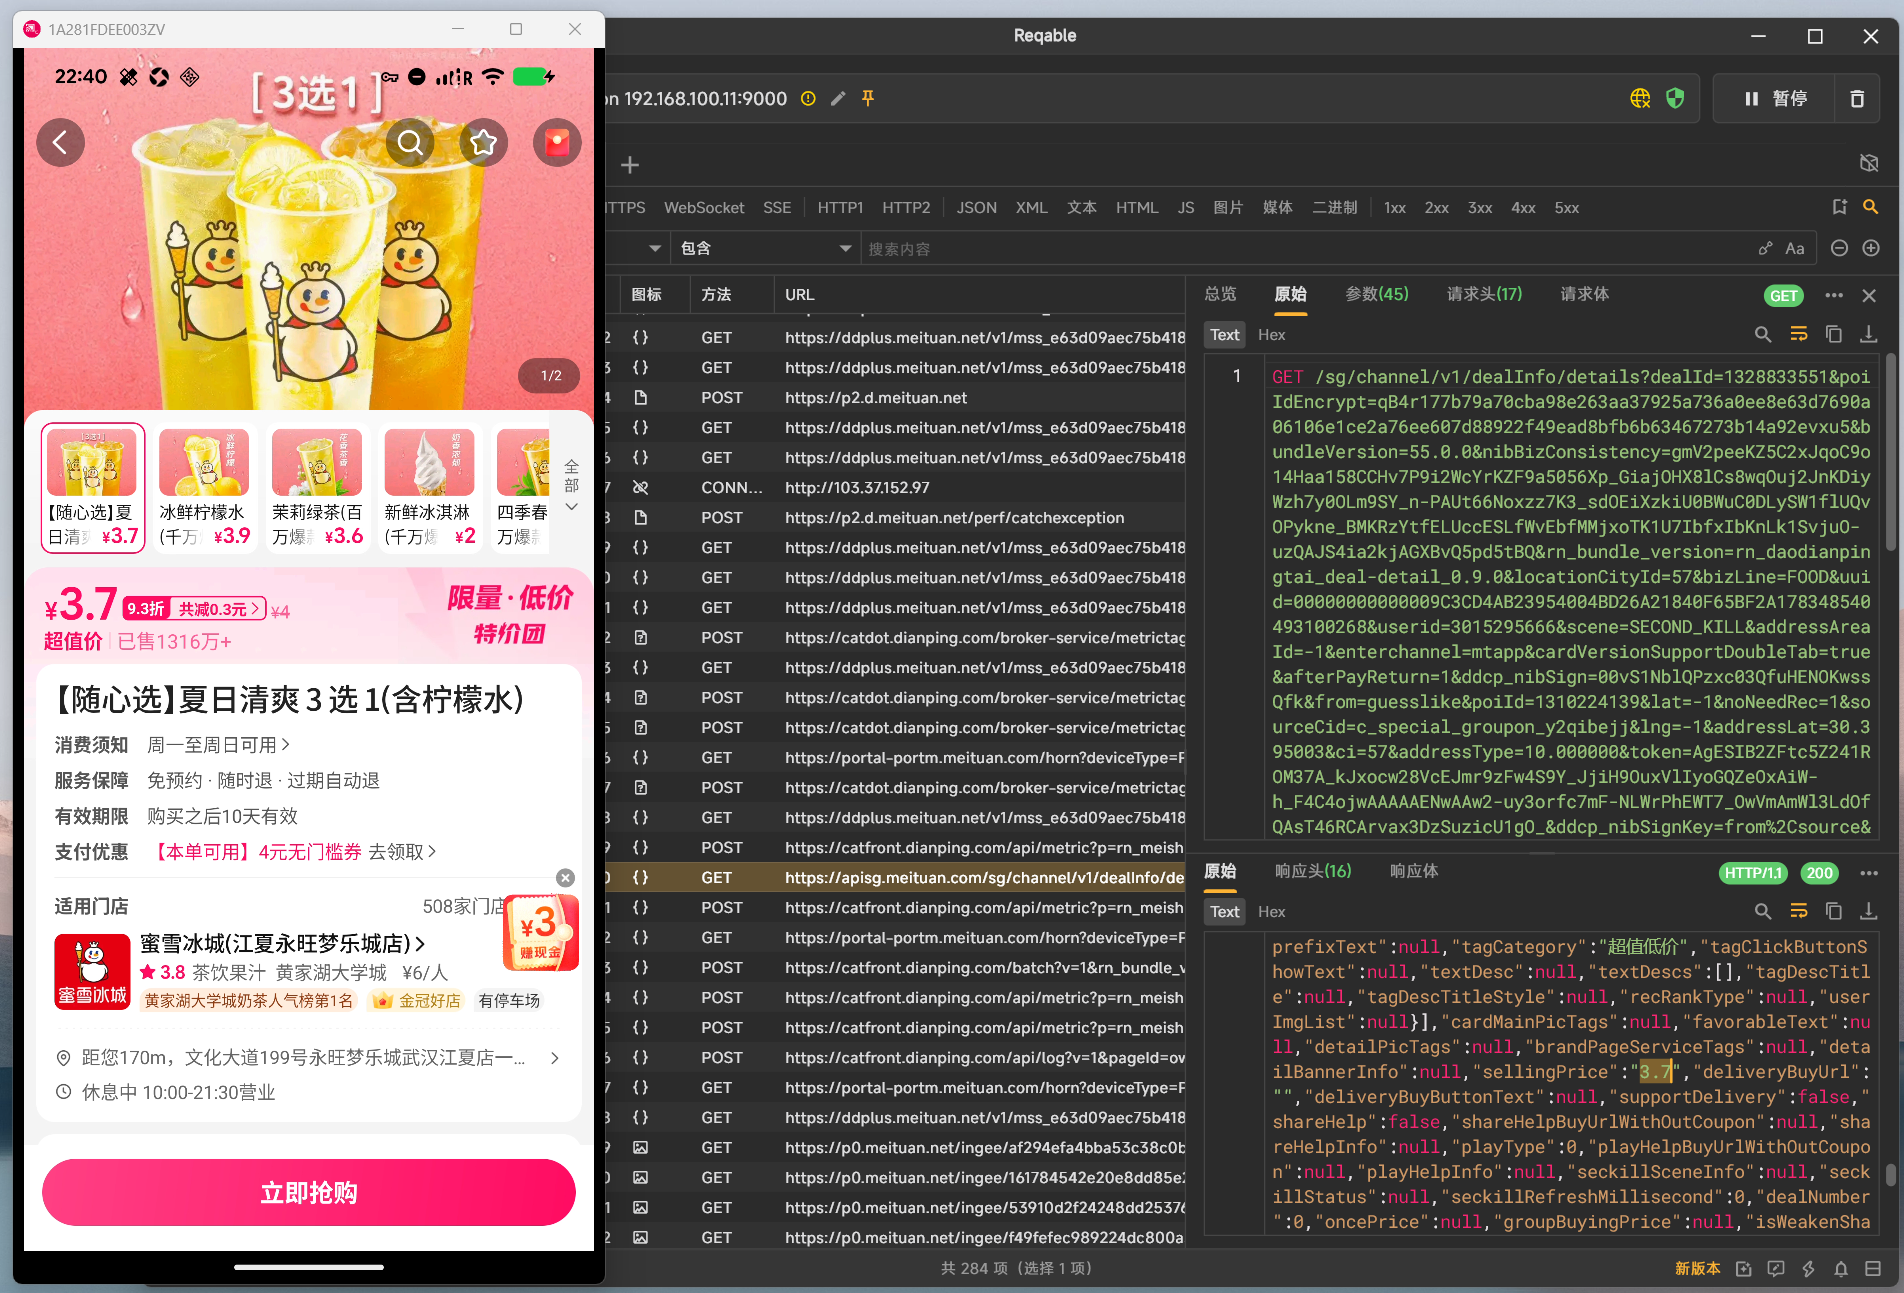
Task: Select the apisg.meituan.com dealInfo request row
Action: [895, 877]
